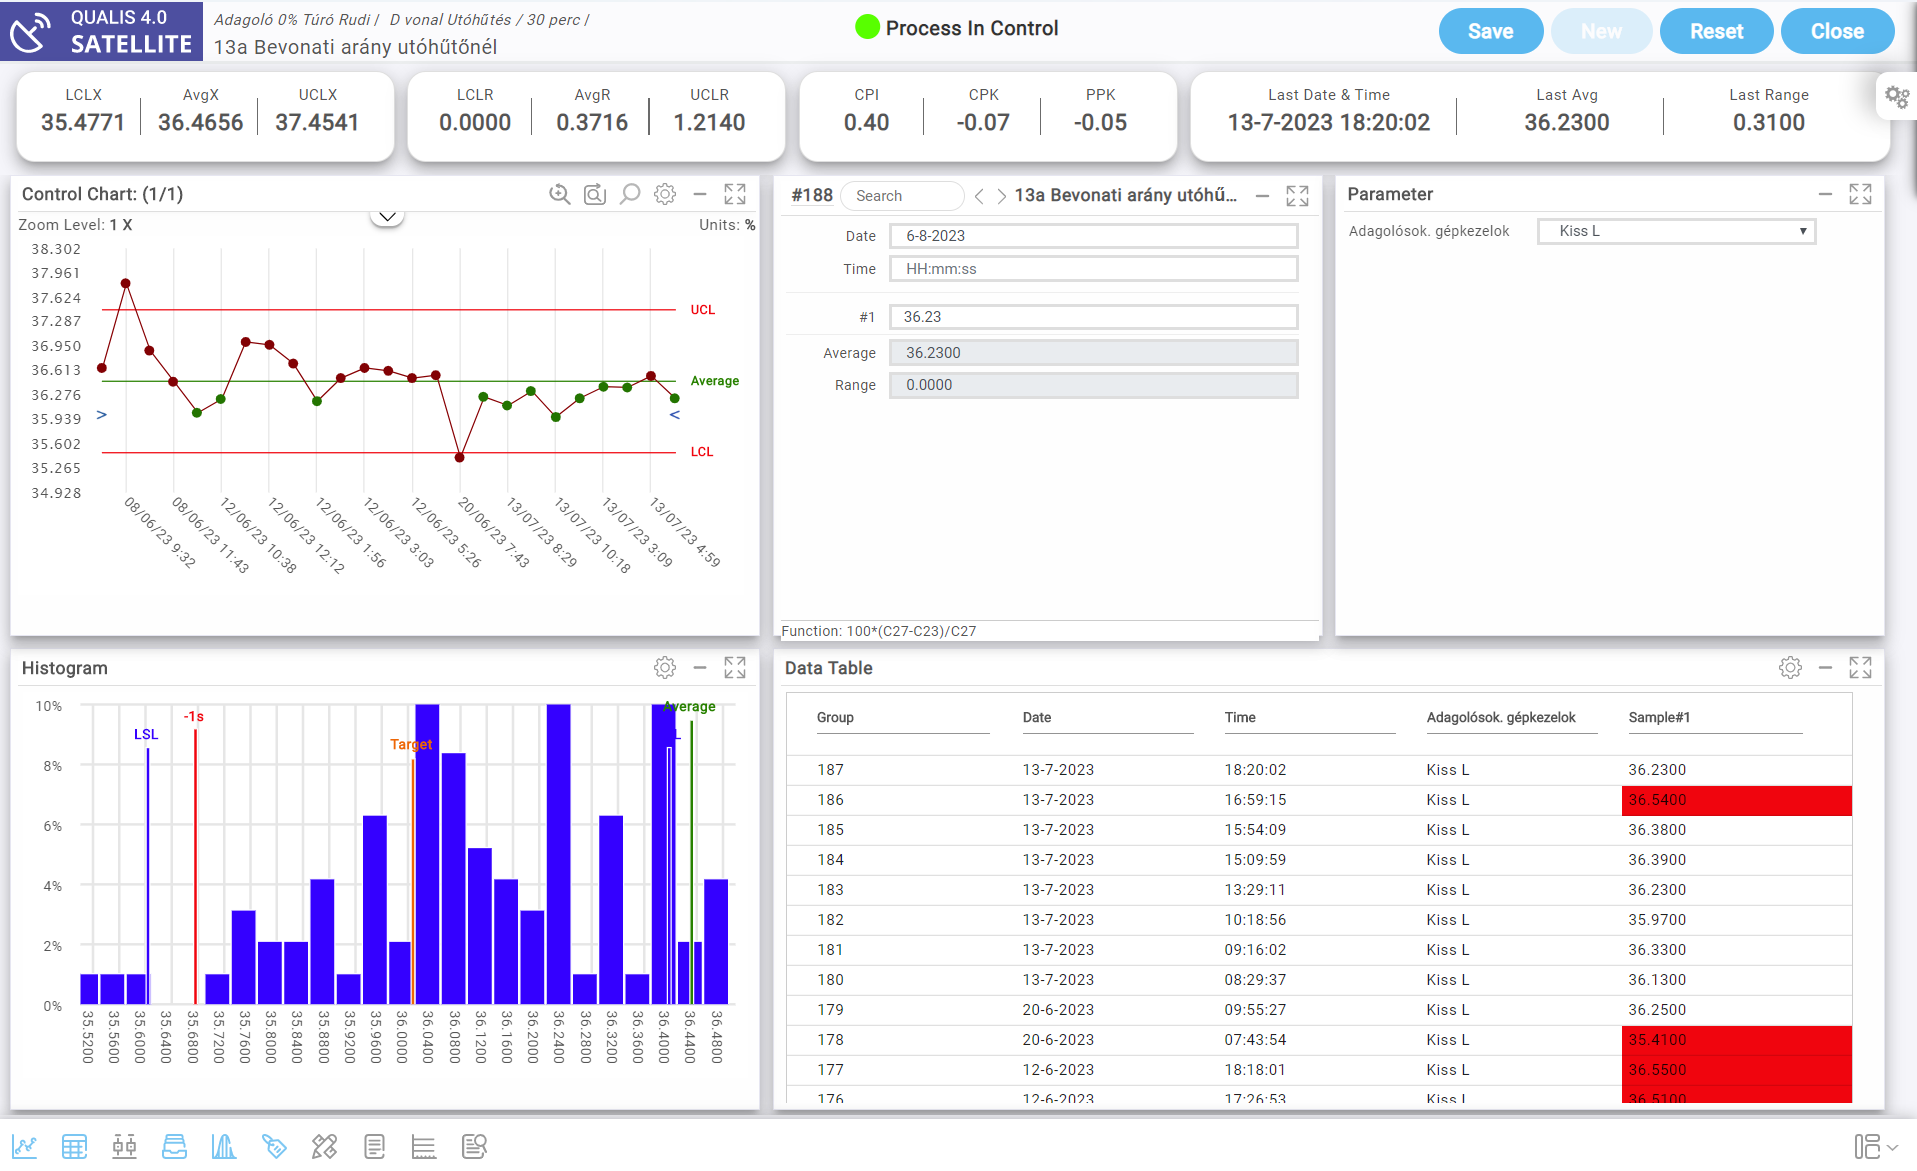Image resolution: width=1917 pixels, height=1171 pixels.
Task: Click the Function formula text under data entry
Action: (878, 631)
